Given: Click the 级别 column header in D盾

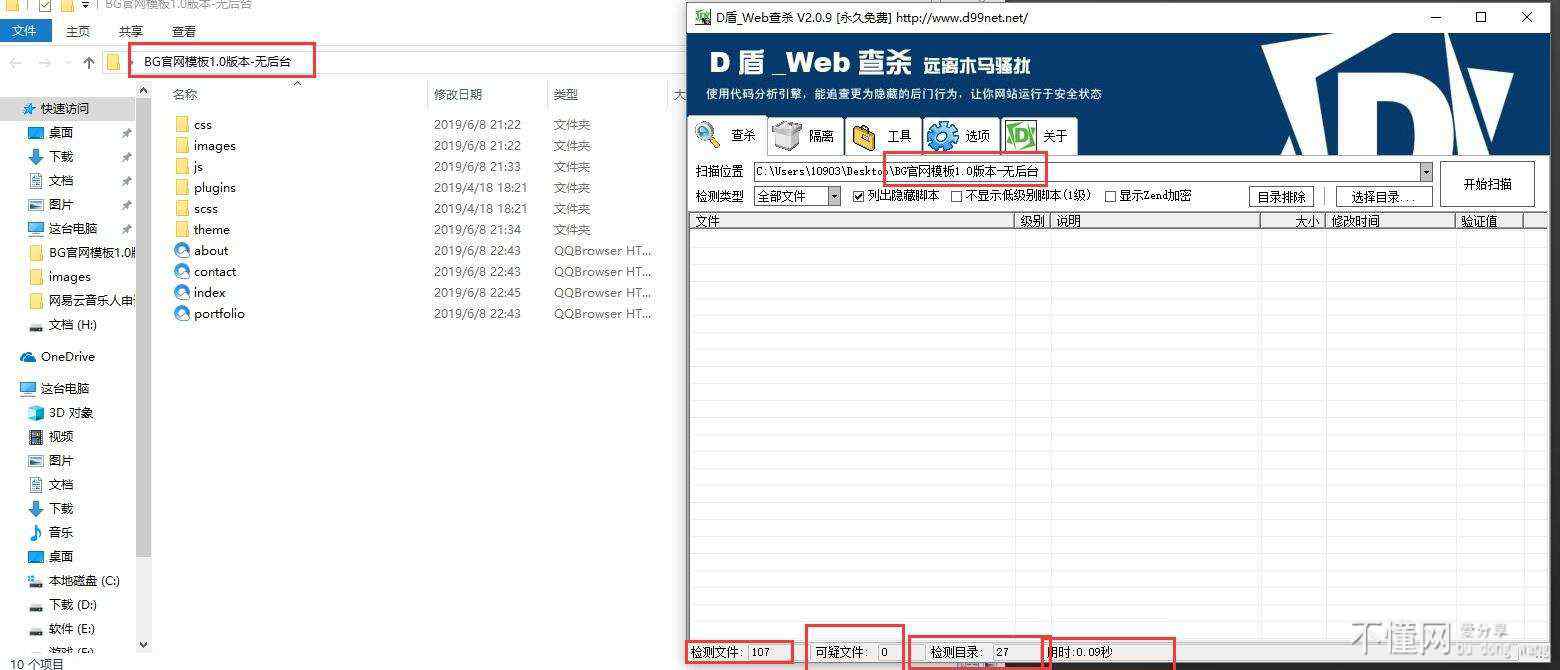Looking at the screenshot, I should pyautogui.click(x=1032, y=221).
